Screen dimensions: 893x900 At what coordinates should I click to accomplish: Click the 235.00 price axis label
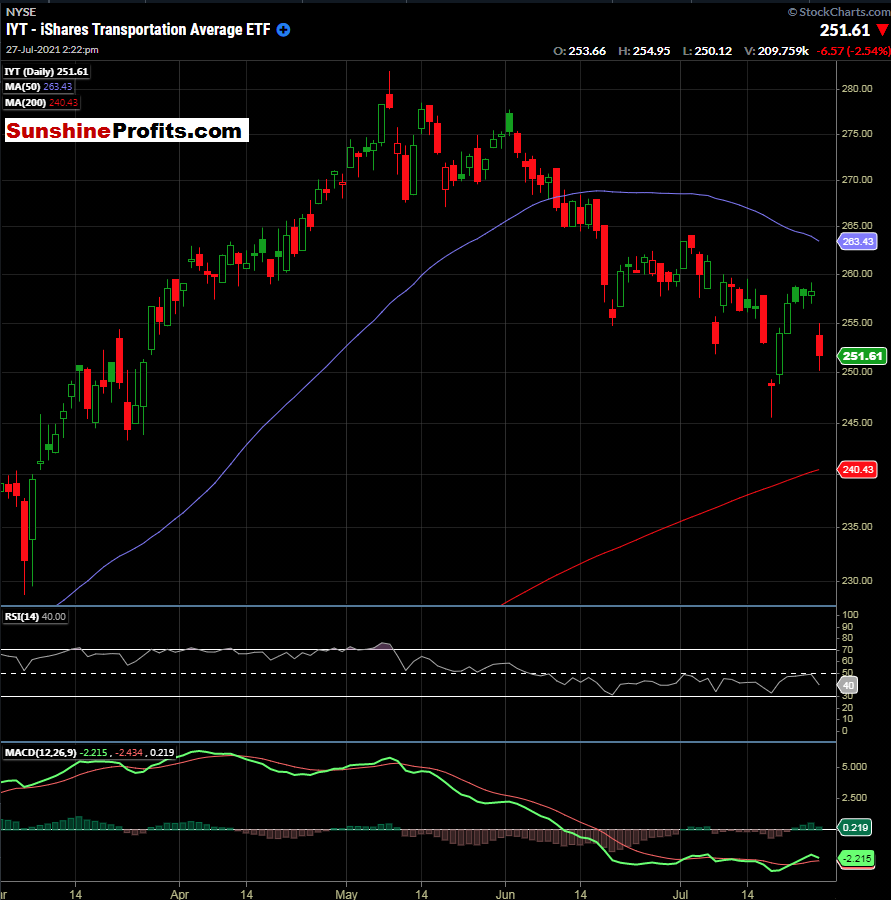click(857, 526)
